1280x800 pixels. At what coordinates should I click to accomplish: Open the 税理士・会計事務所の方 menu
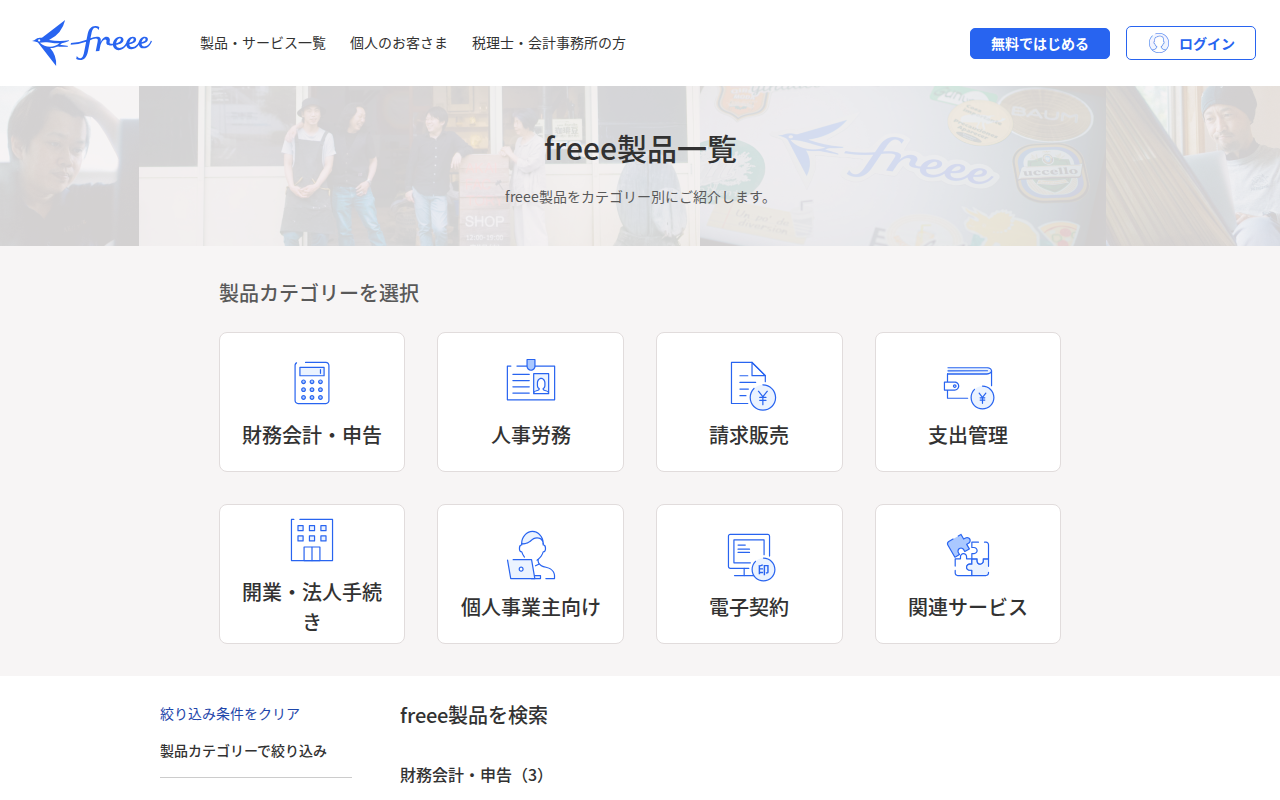(x=549, y=43)
